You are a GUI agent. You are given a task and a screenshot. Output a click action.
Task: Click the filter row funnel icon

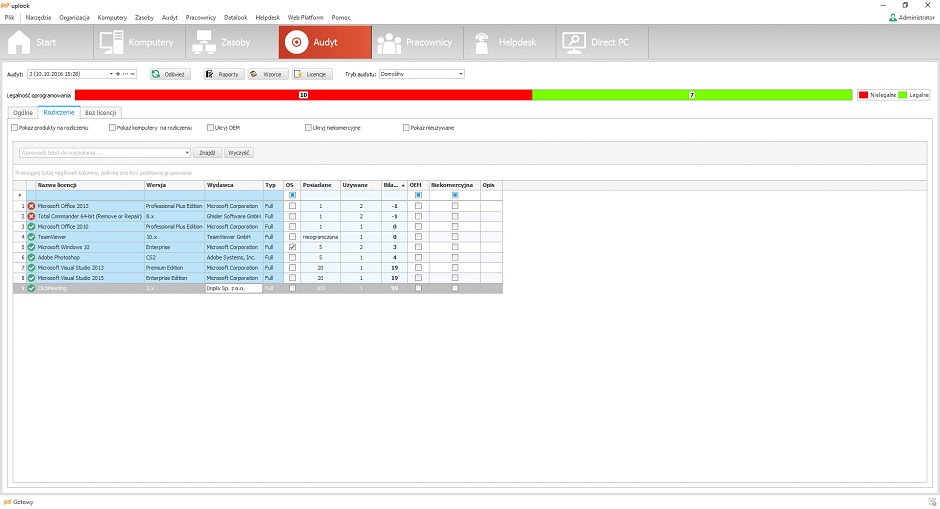coord(20,195)
